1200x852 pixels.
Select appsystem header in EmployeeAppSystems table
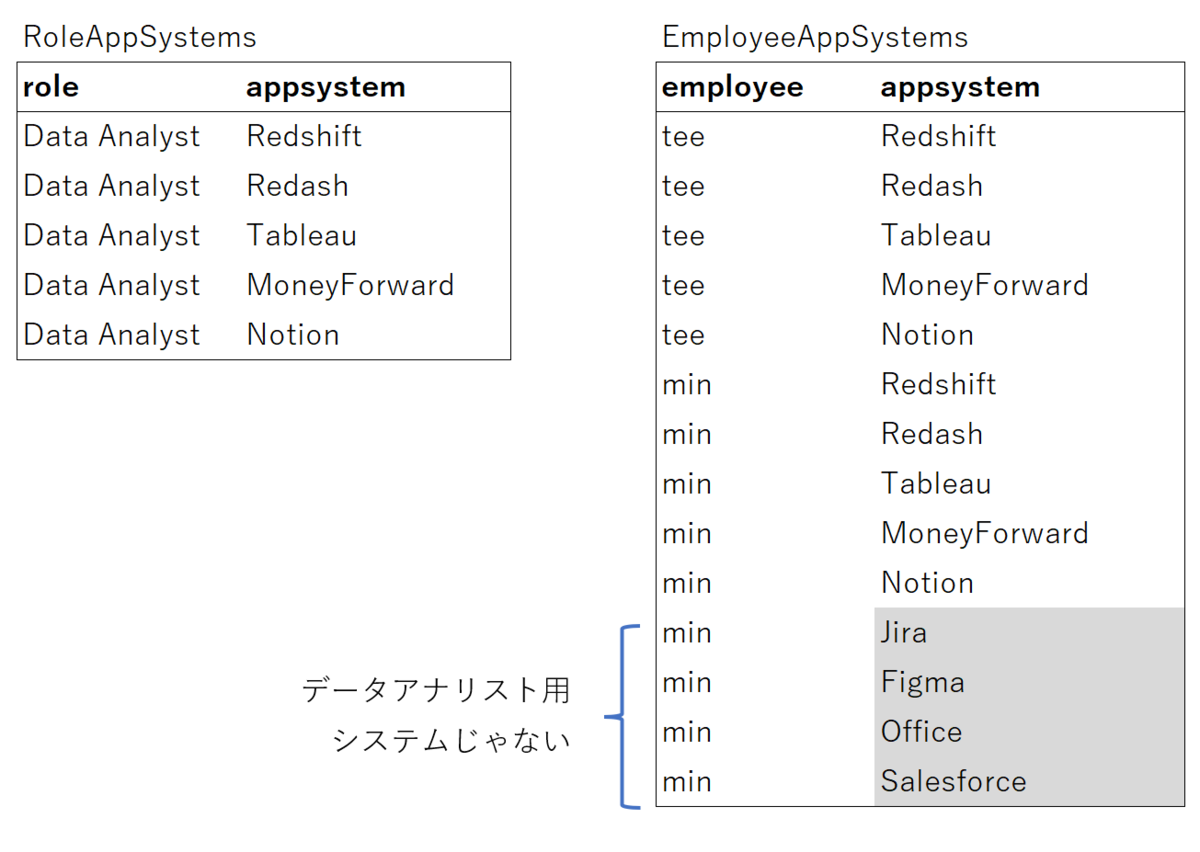[960, 87]
